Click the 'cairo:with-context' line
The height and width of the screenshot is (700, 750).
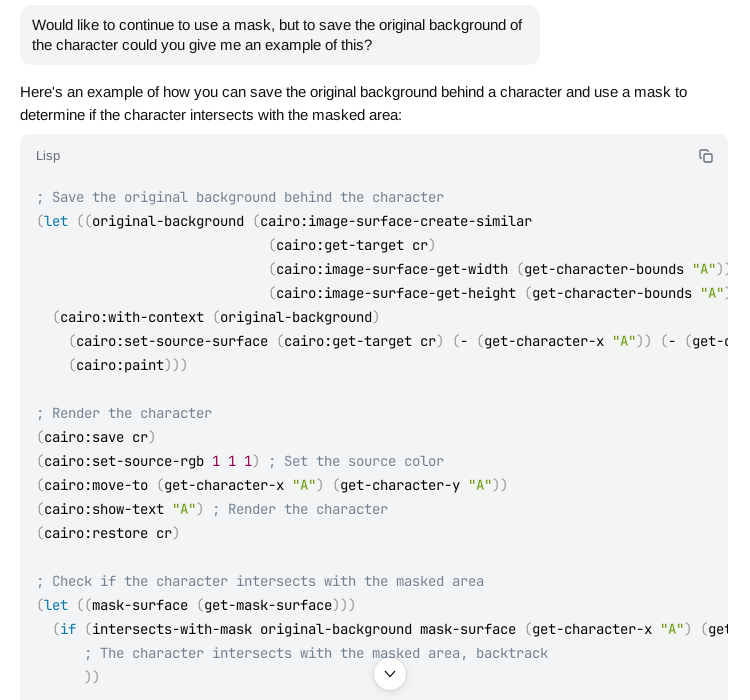coord(216,317)
